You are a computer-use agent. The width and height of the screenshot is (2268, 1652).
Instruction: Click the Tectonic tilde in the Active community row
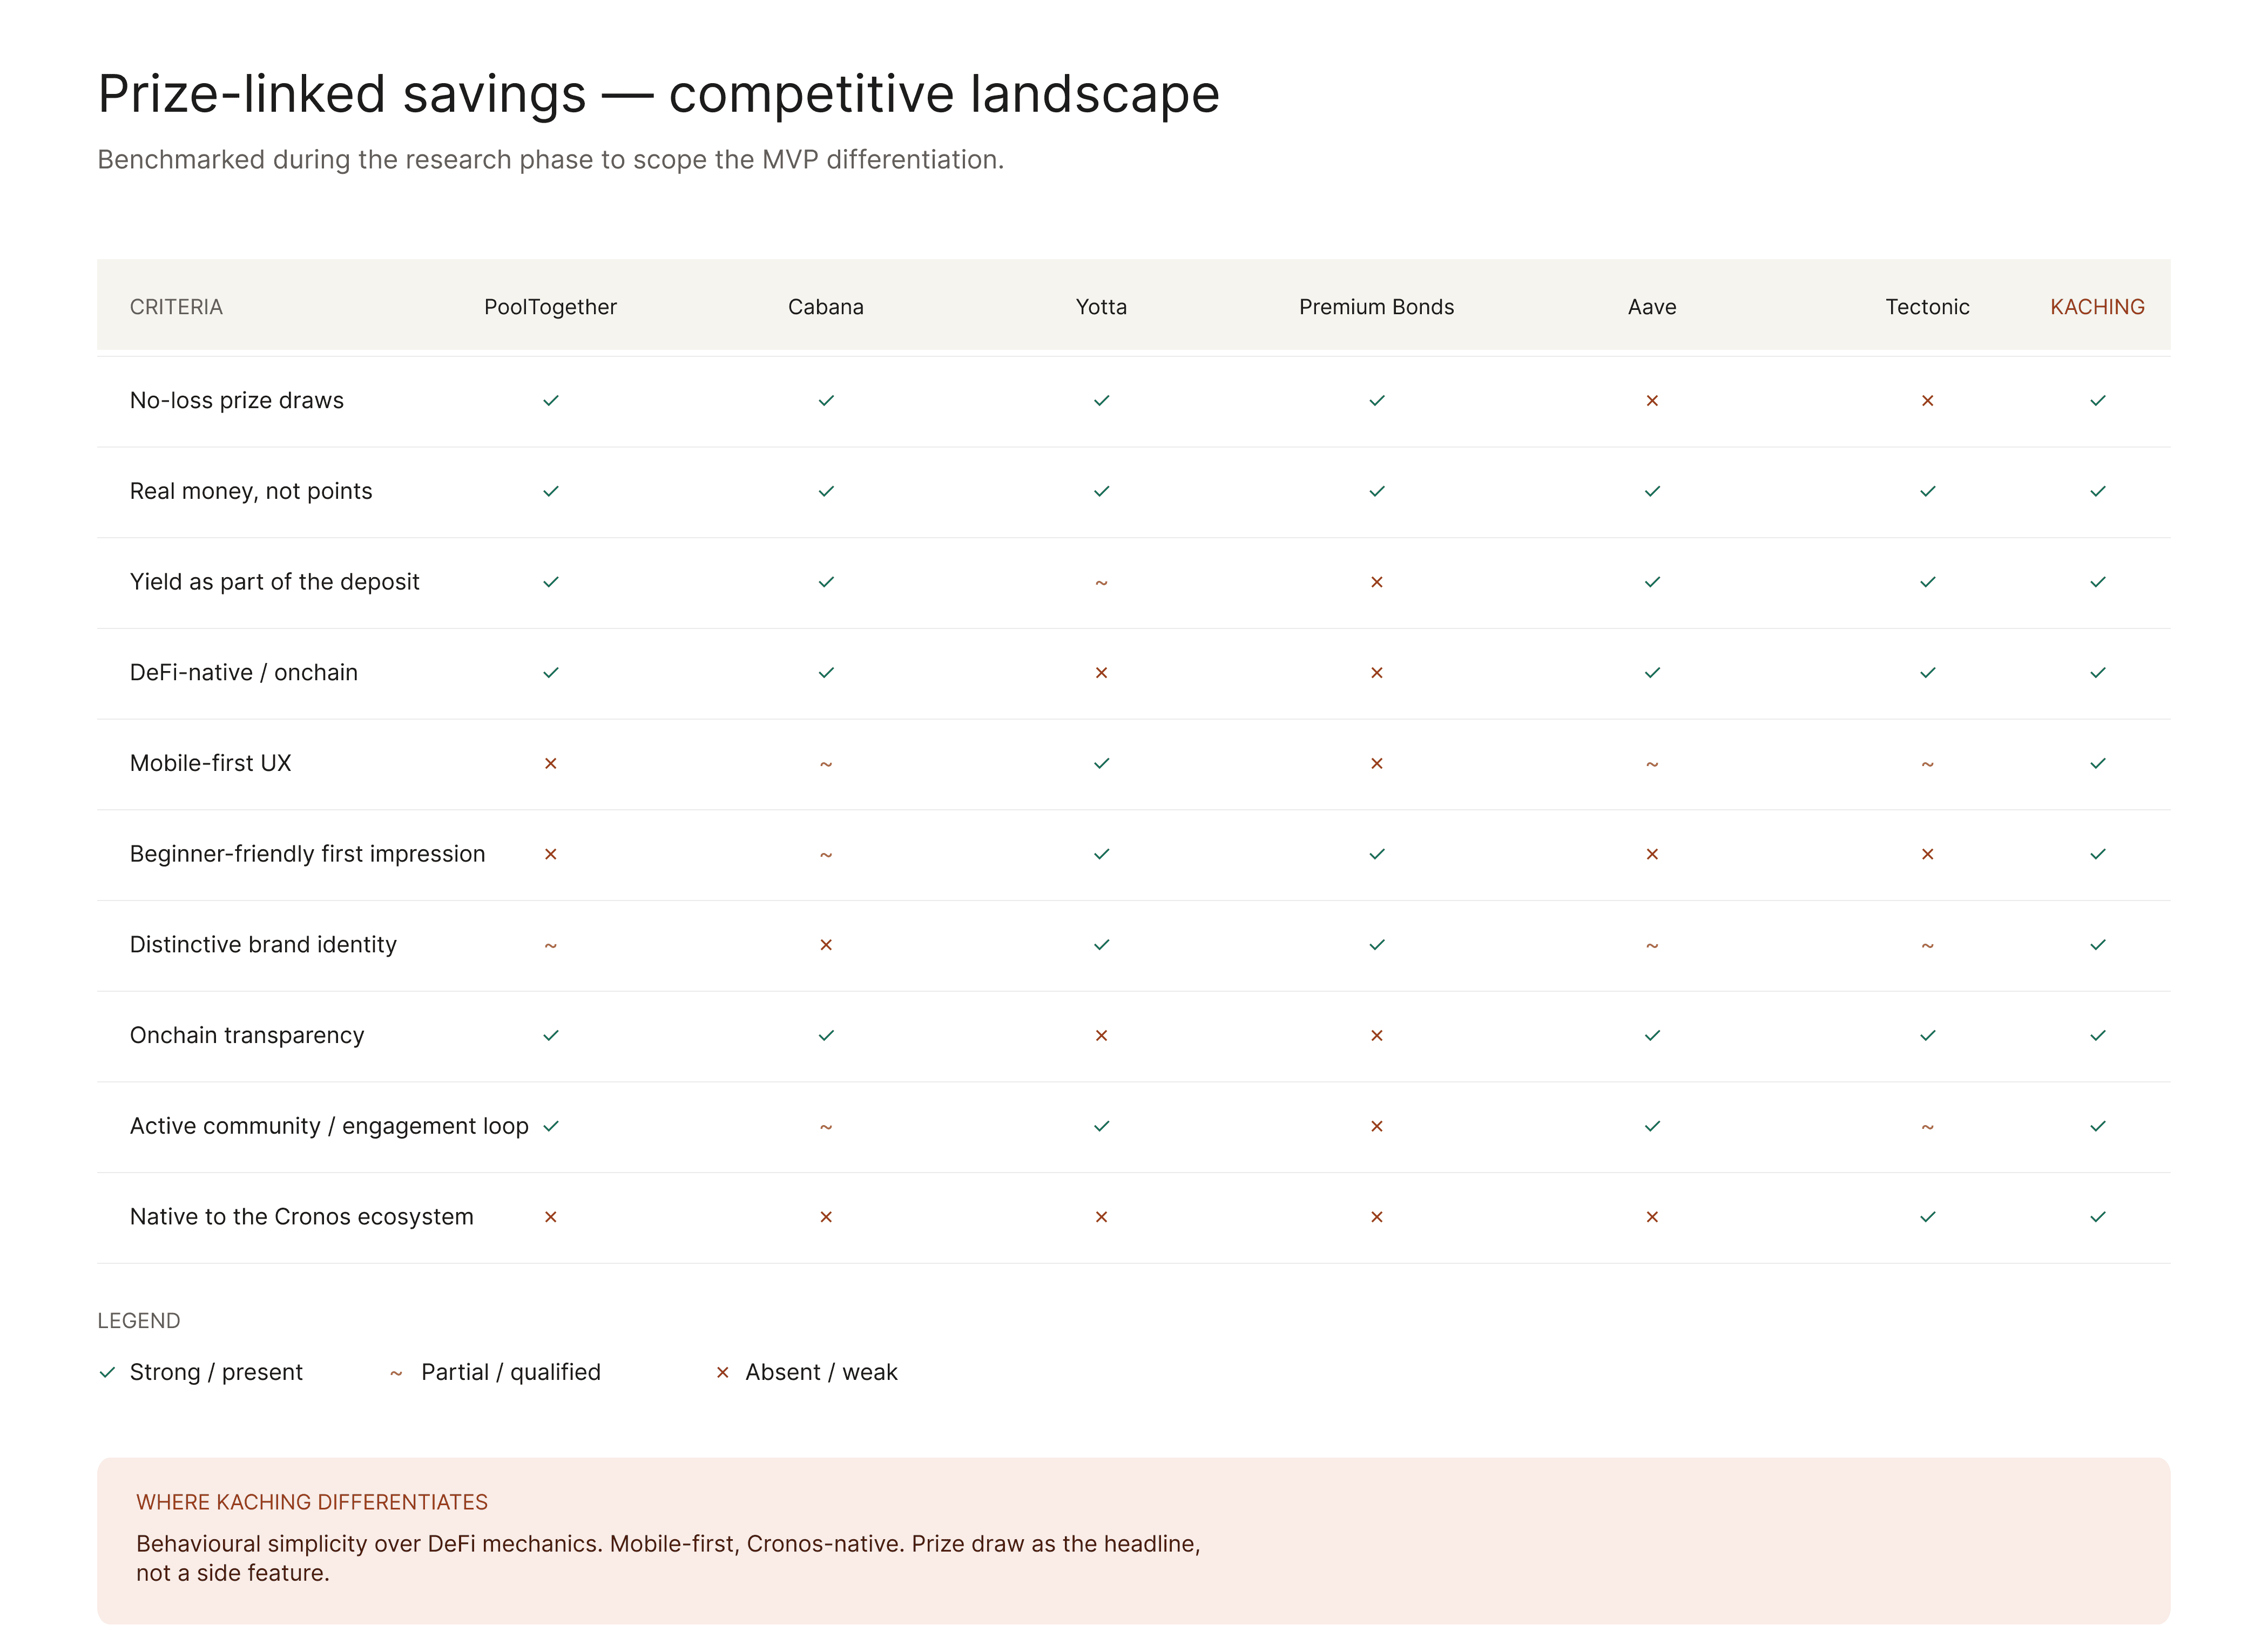1928,1127
